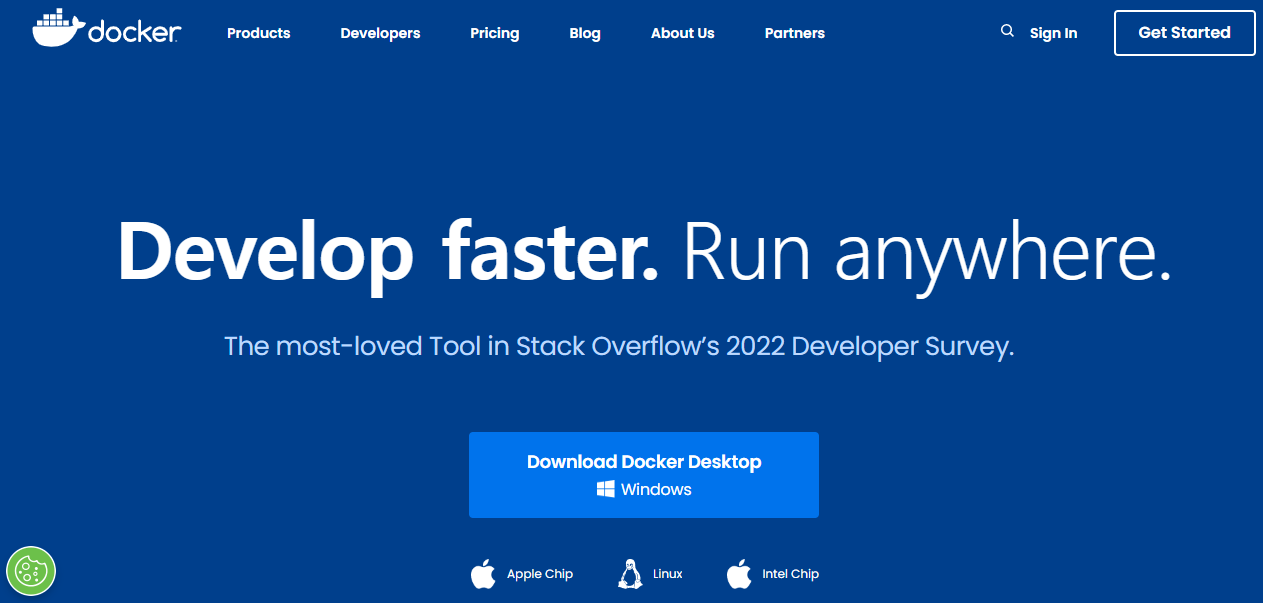The height and width of the screenshot is (603, 1263).
Task: Open the green cookie preferences widget
Action: point(32,571)
